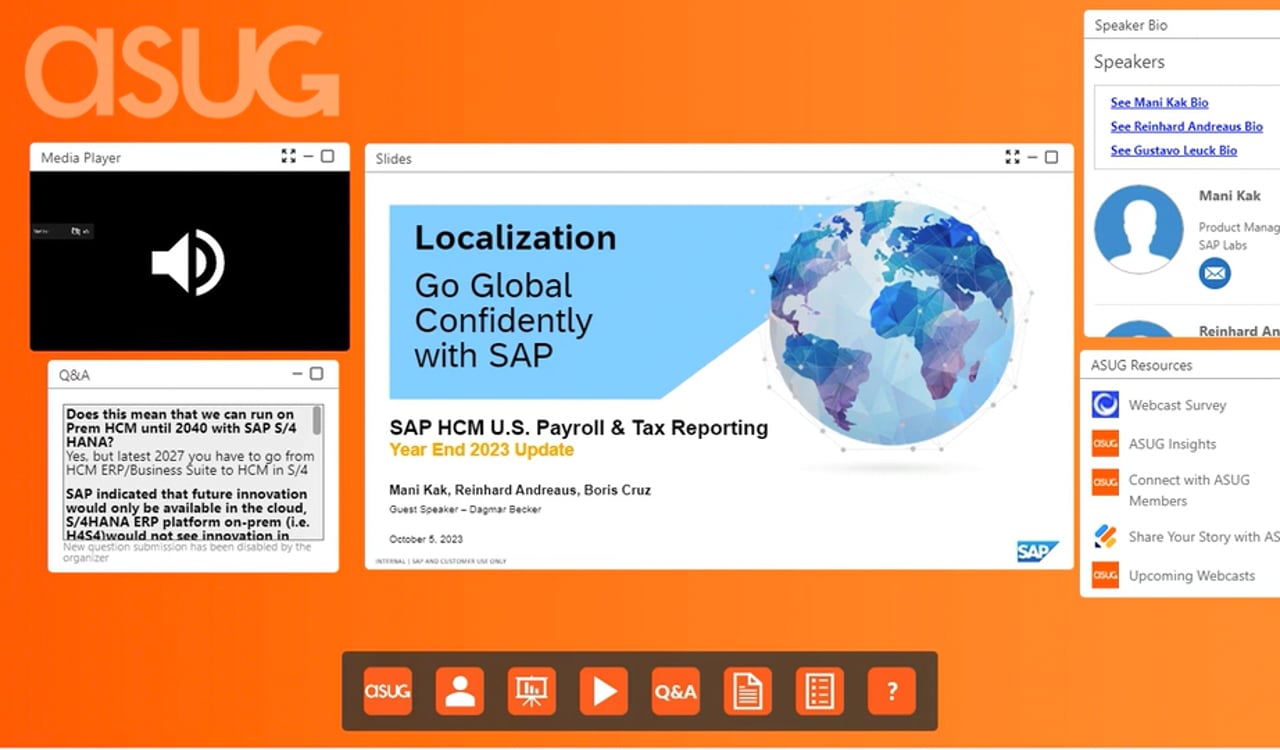
Task: Click the Share Your Story icon
Action: pyautogui.click(x=1105, y=536)
